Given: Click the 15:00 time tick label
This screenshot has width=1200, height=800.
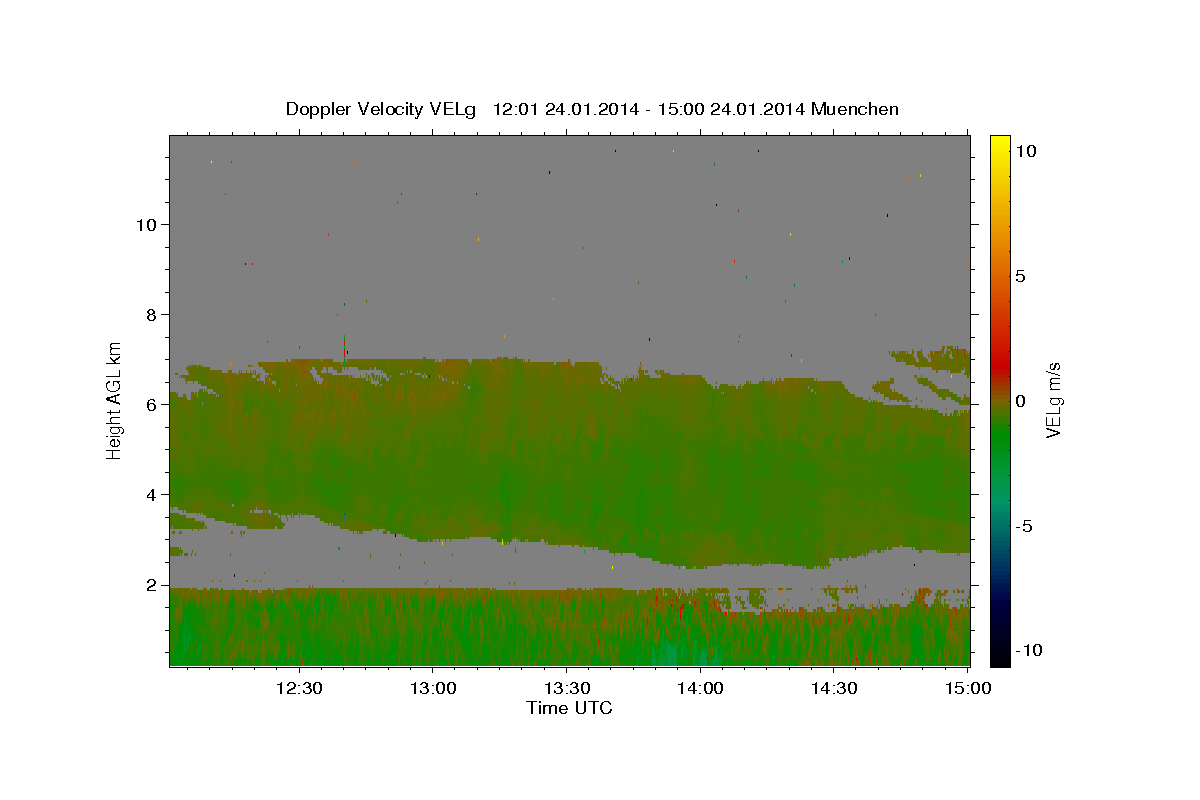Looking at the screenshot, I should coord(968,688).
